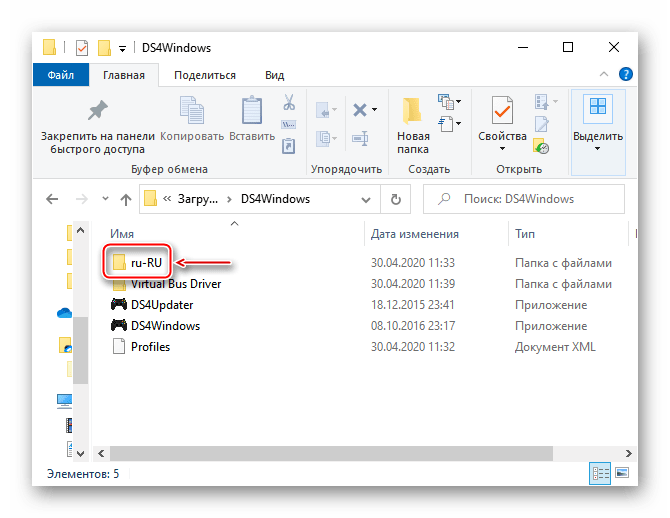Open Easy access dropdown arrow

click(458, 124)
